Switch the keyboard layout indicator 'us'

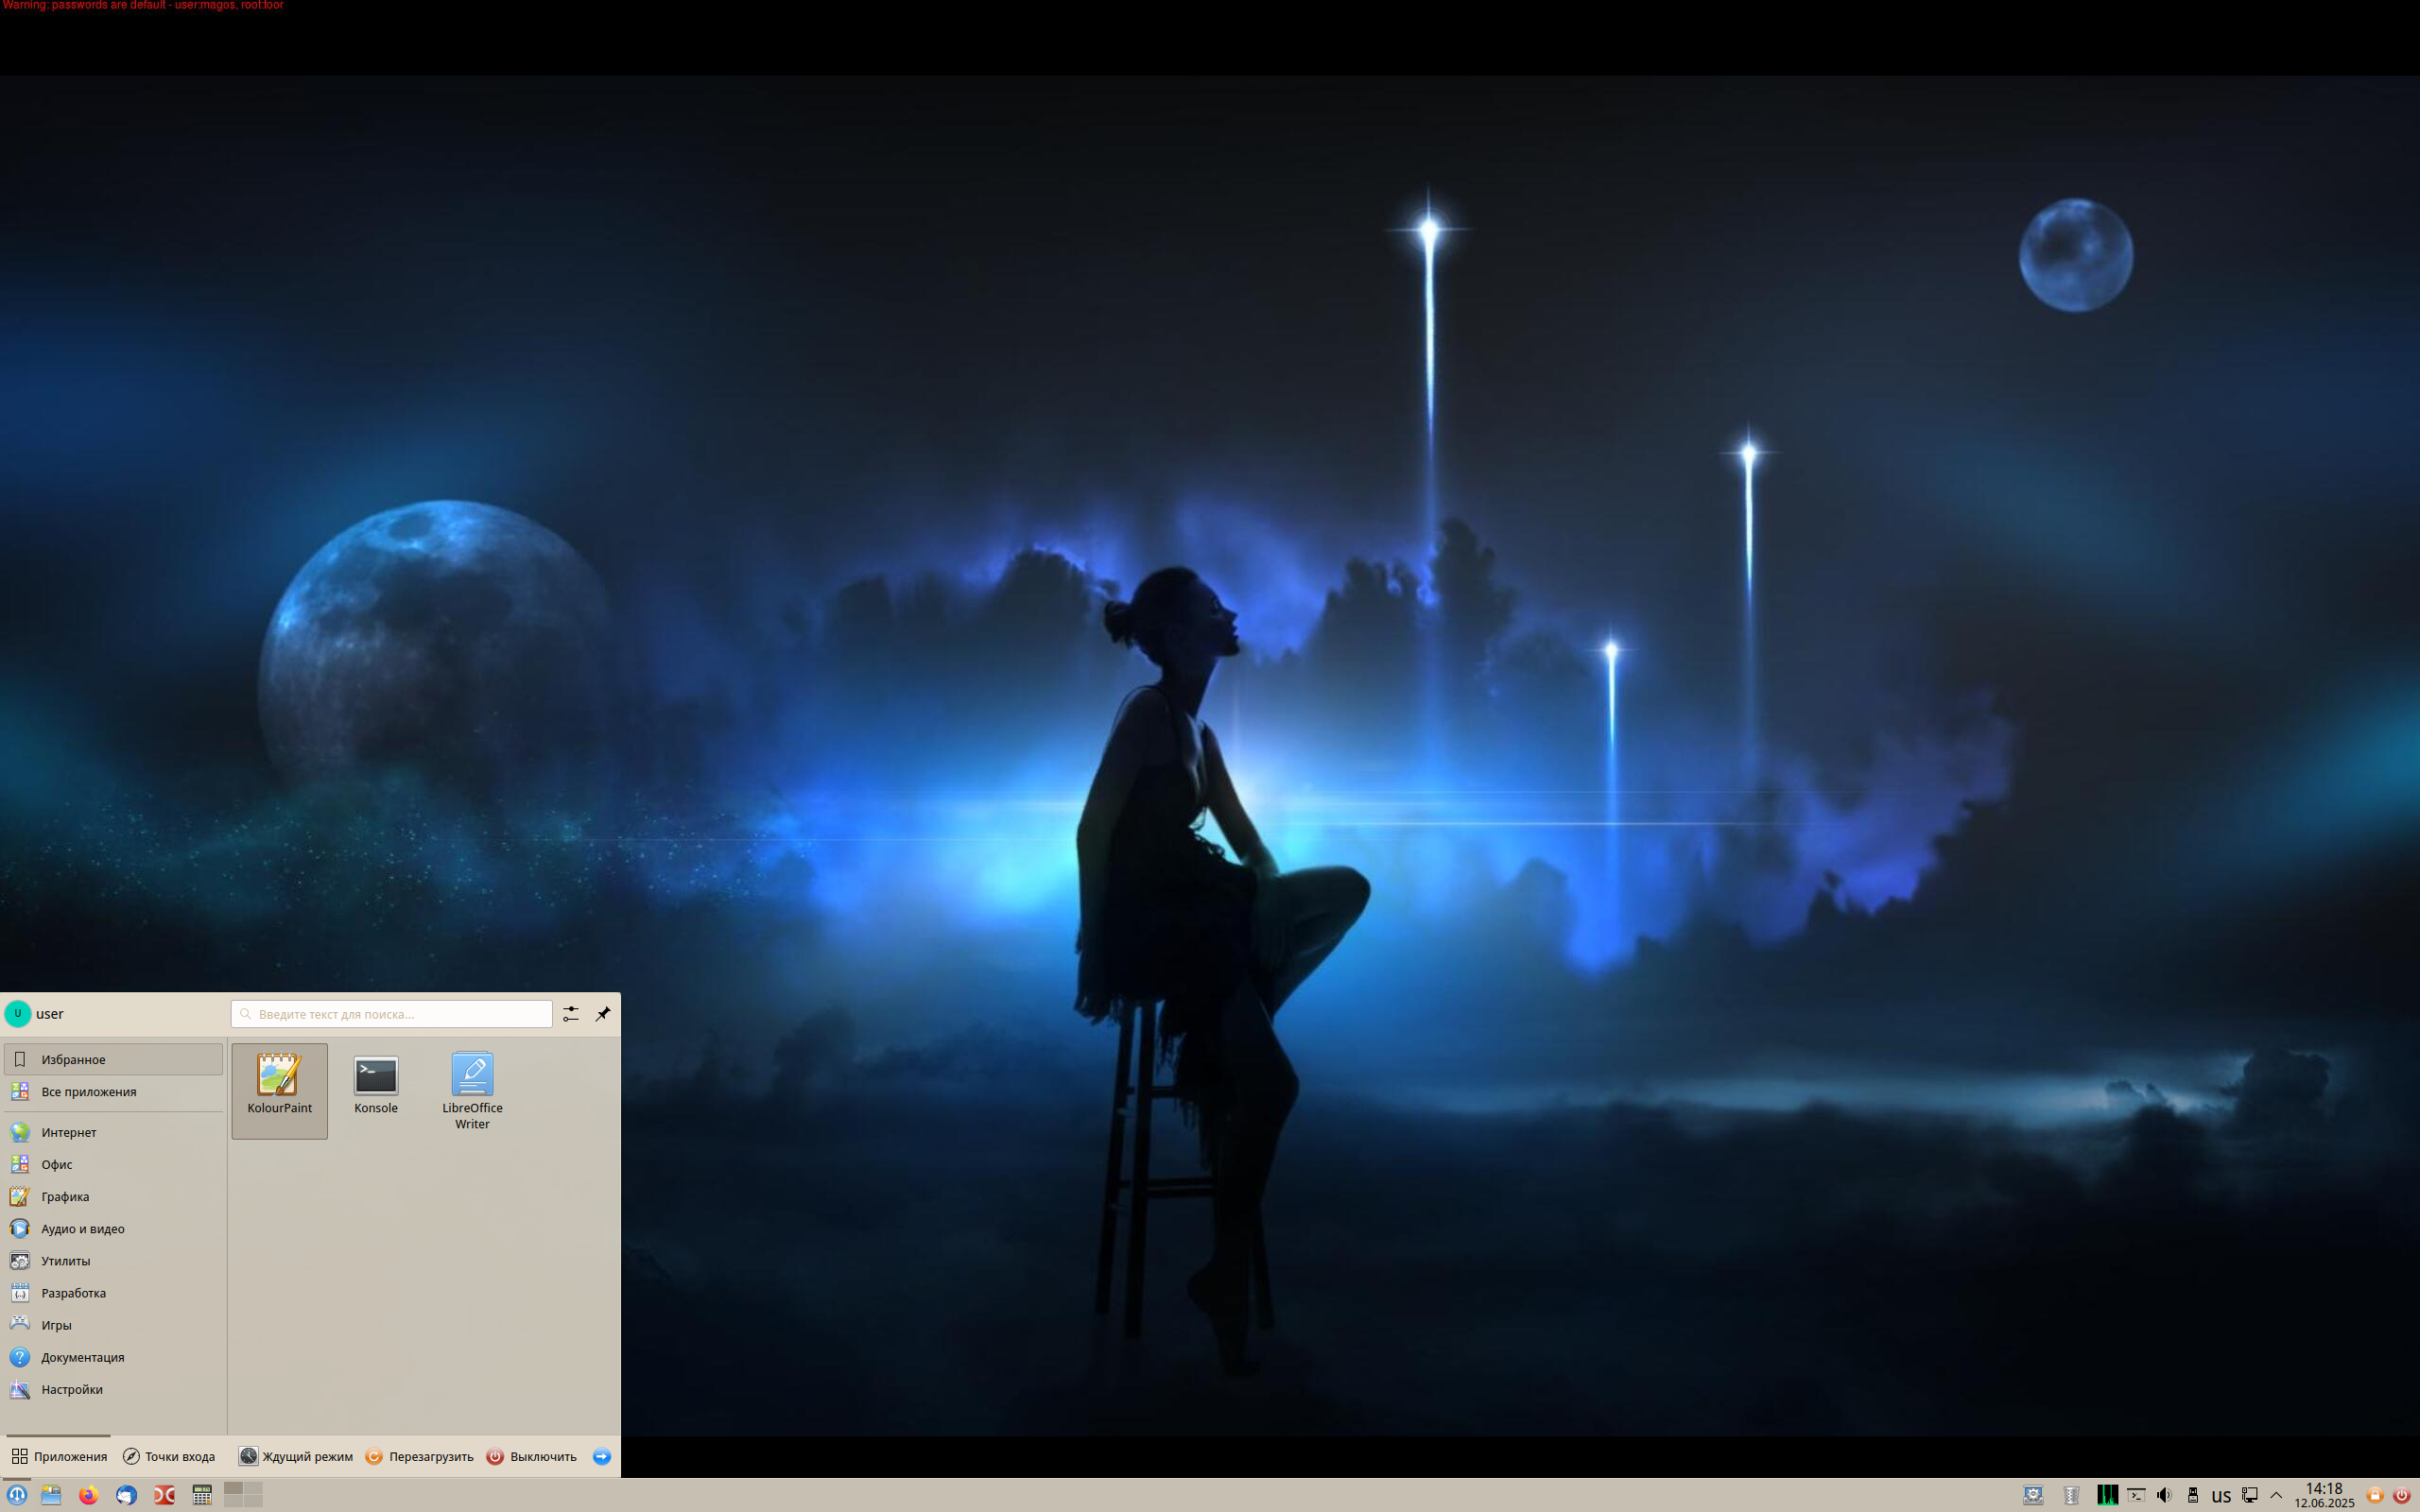tap(2221, 1496)
